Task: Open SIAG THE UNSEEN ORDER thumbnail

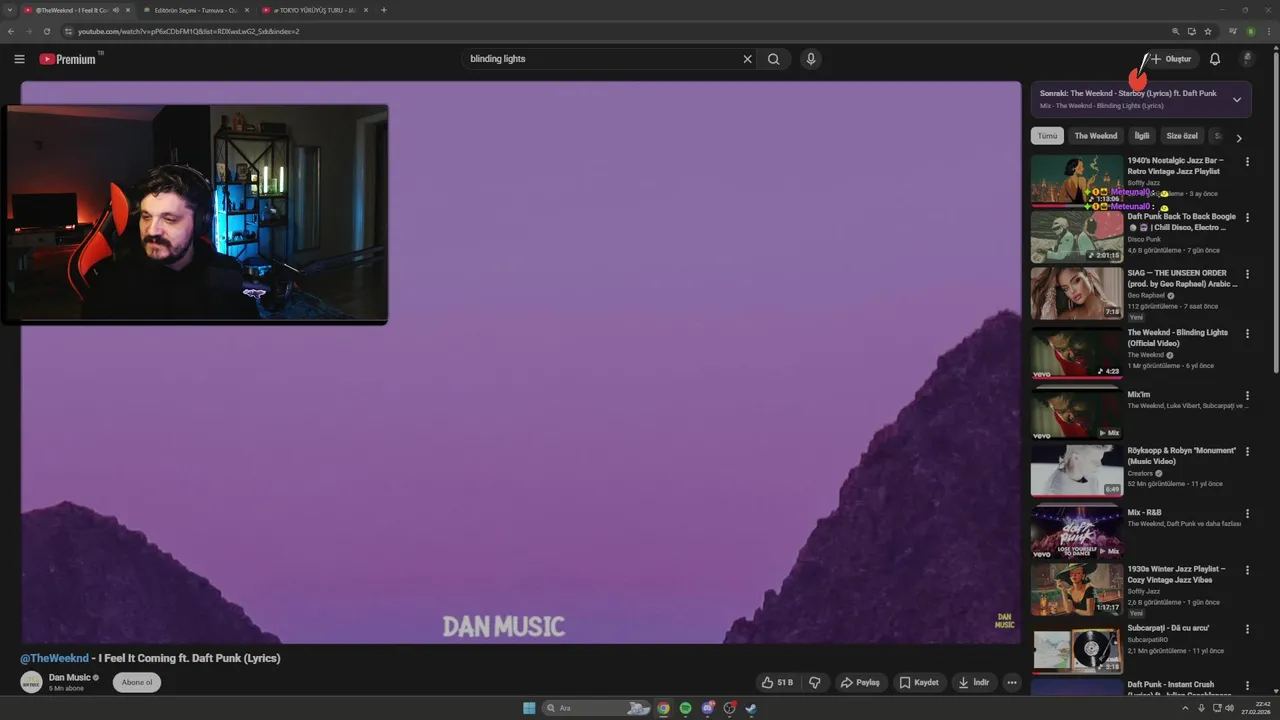Action: coord(1077,293)
